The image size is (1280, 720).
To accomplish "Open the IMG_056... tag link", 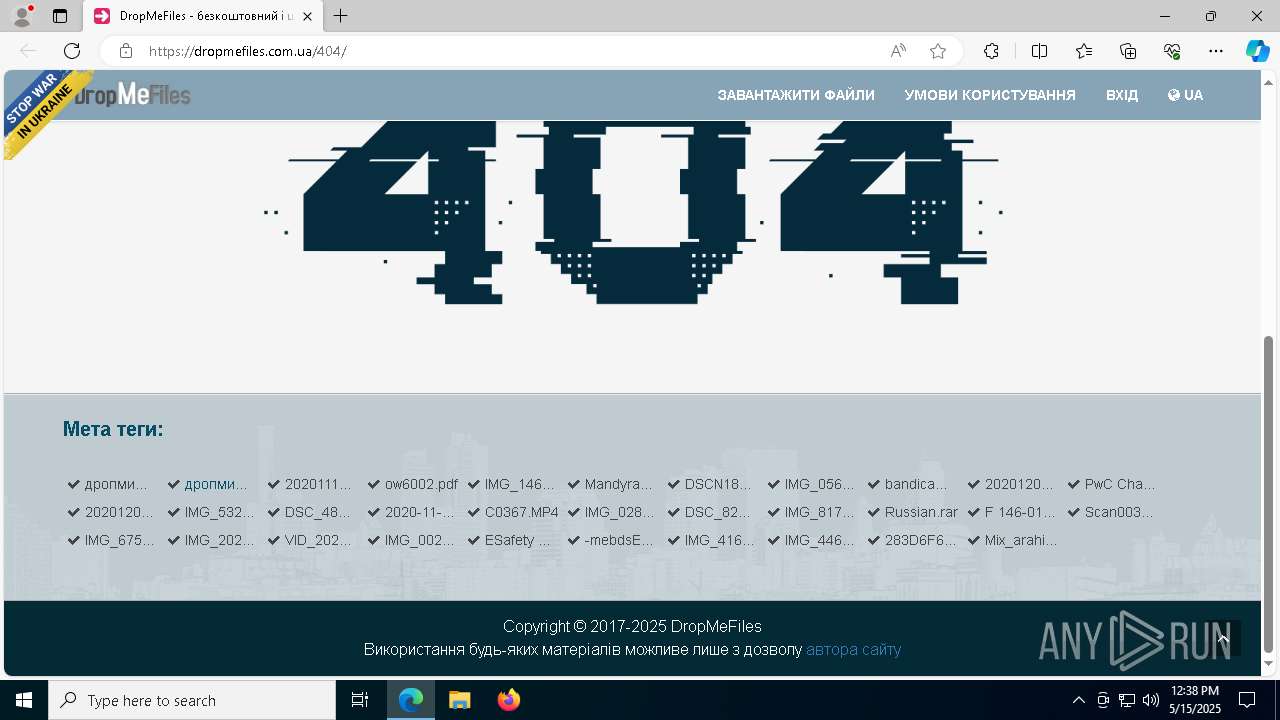I will tap(819, 484).
